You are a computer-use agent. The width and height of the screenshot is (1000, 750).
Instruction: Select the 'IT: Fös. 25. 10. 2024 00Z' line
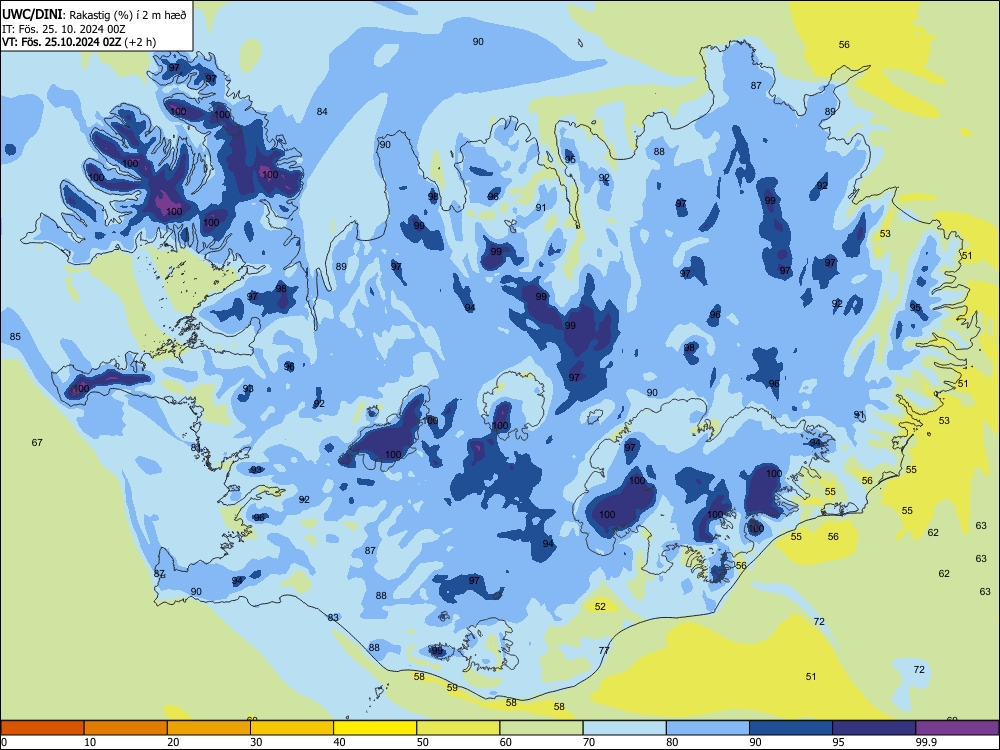coord(63,29)
